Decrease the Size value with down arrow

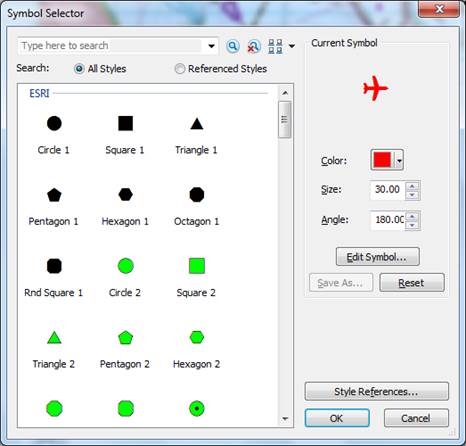coord(412,195)
